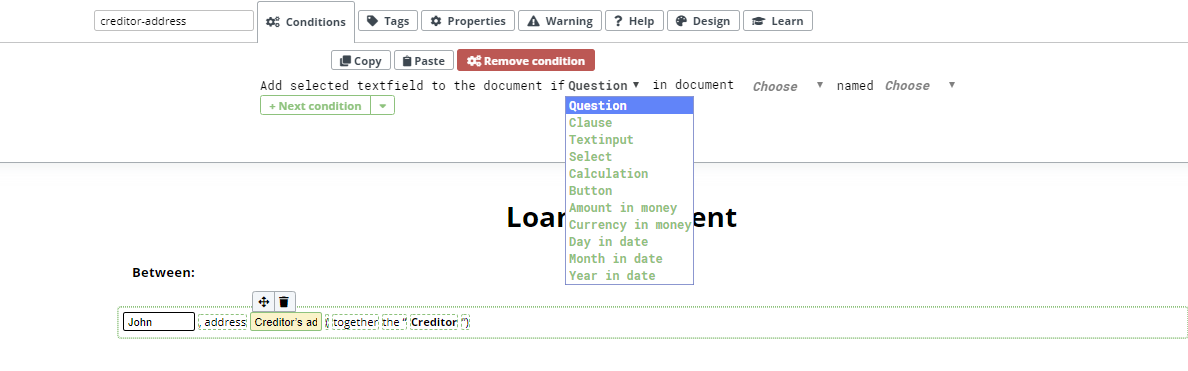Add a Next condition
1188x371 pixels.
315,105
